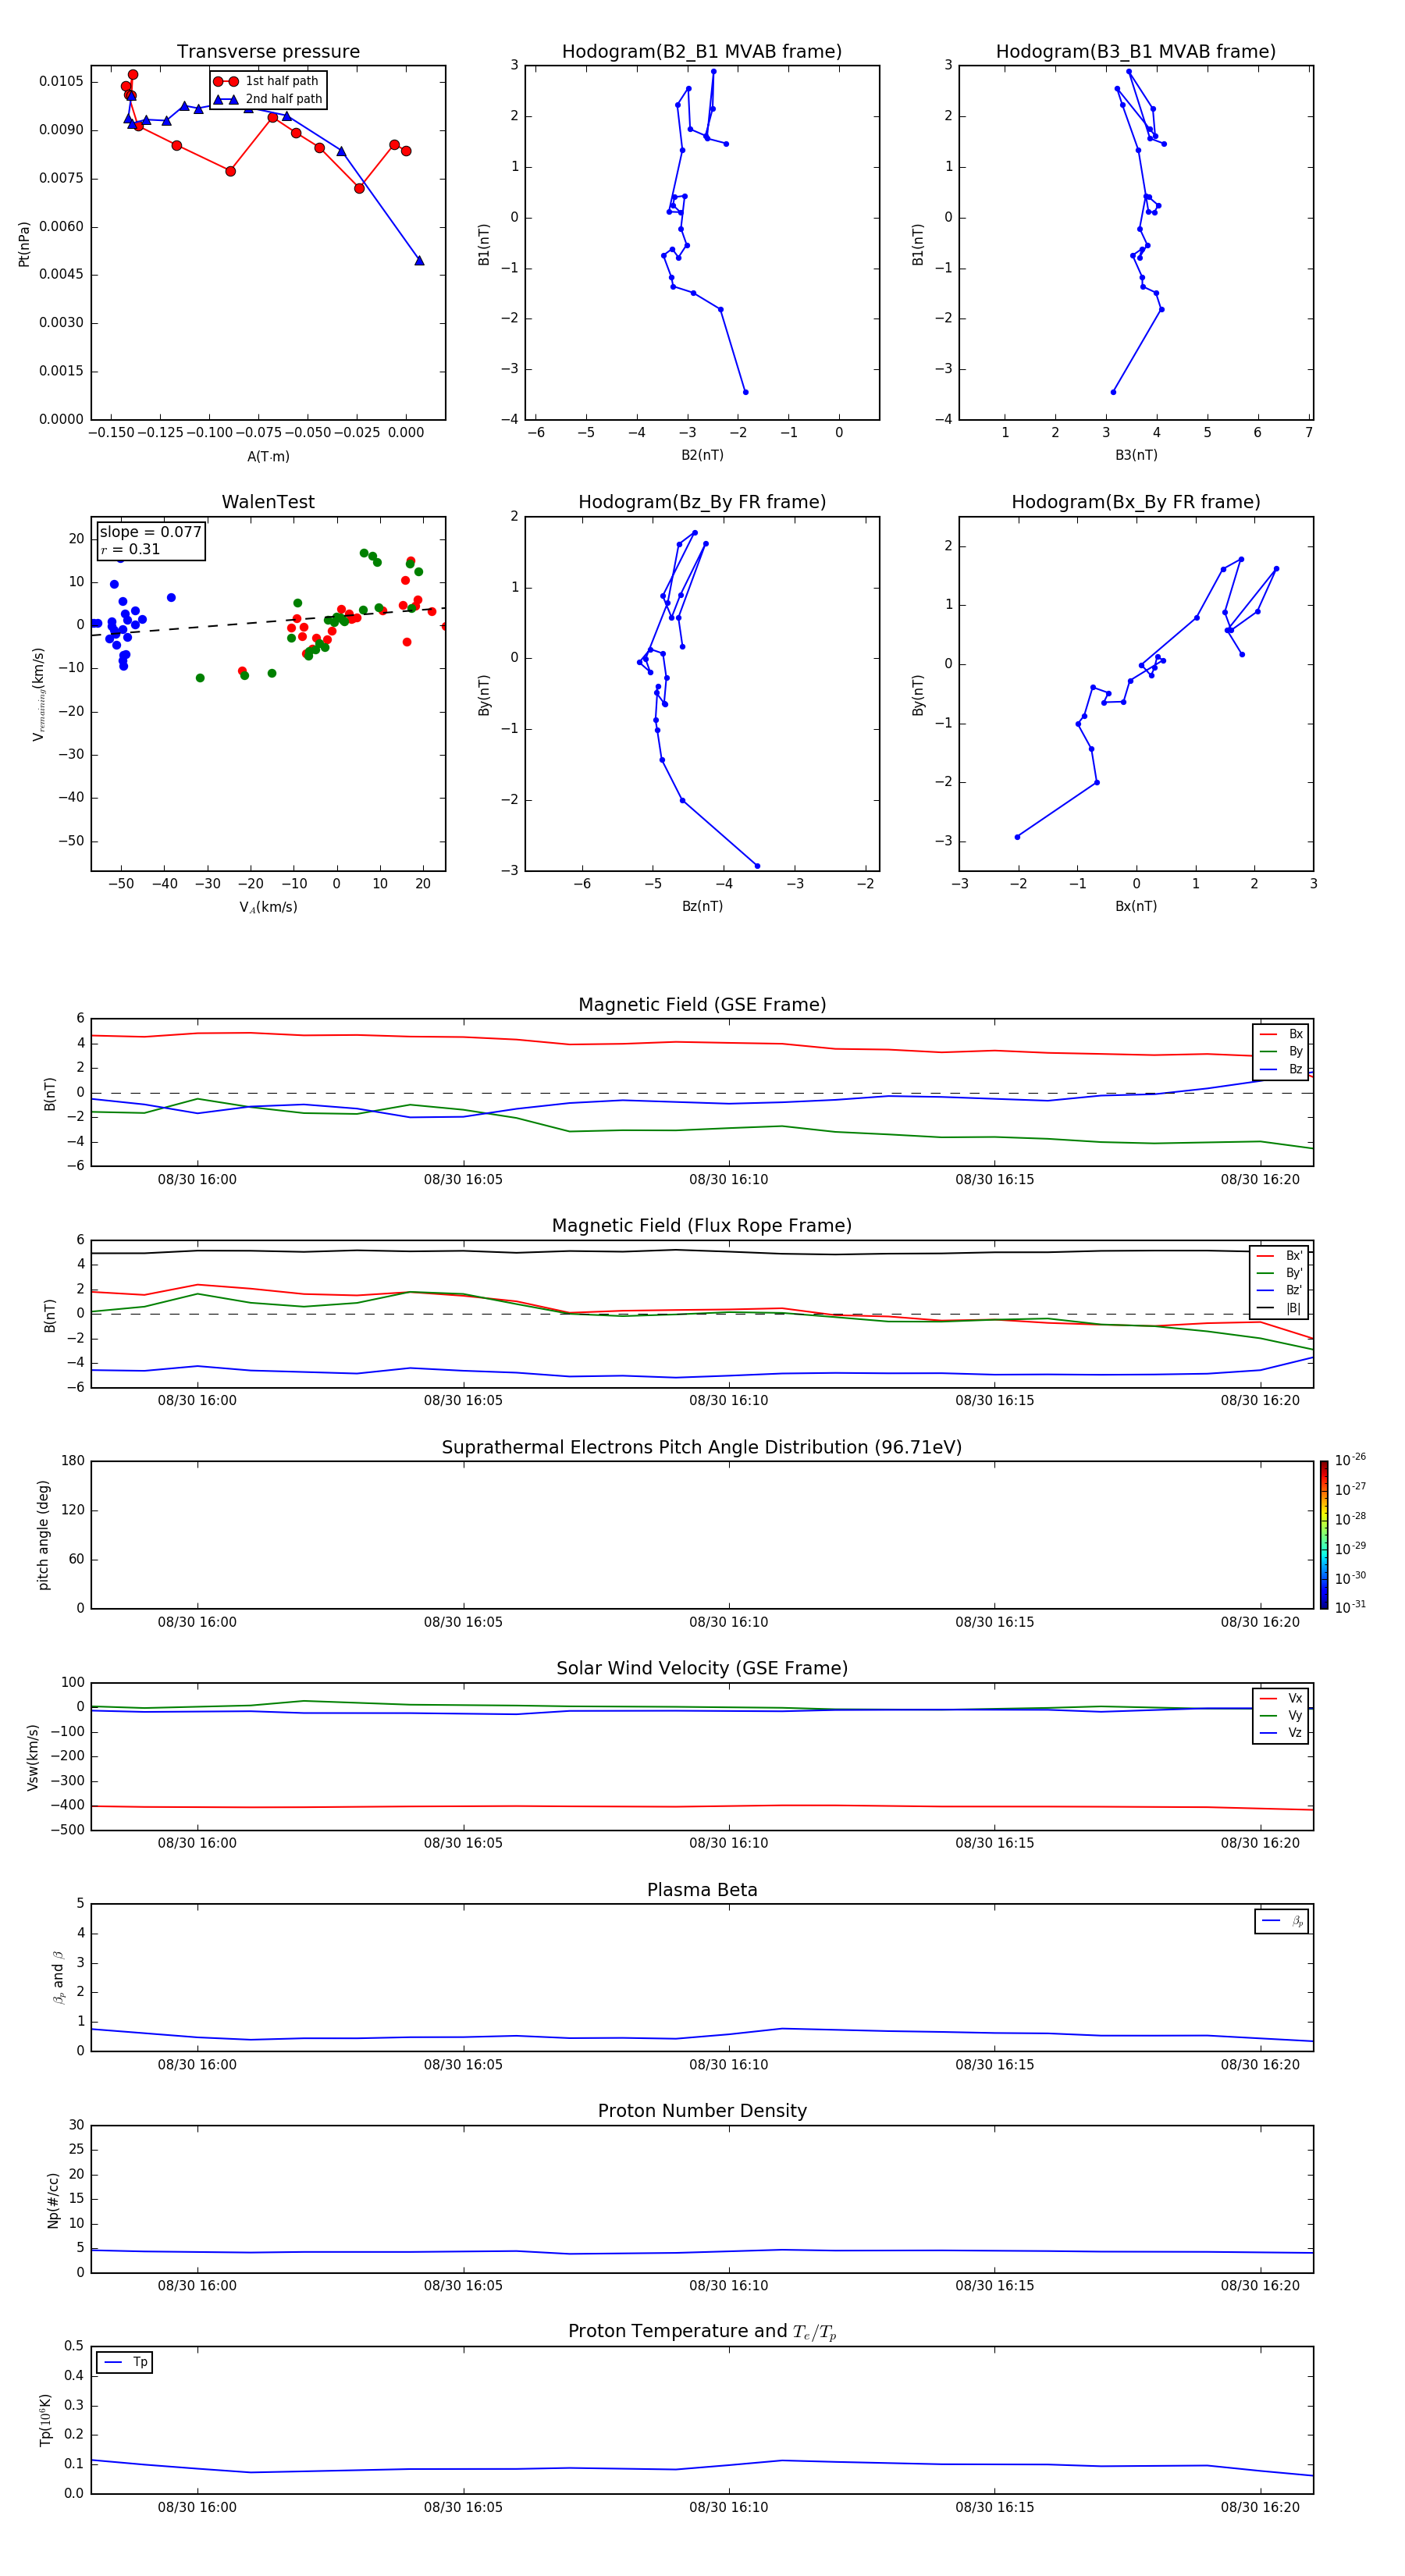Image resolution: width=1405 pixels, height=2576 pixels.
Task: Click '08/30 16:00' tick under GSE magnetic field plot
Action: pyautogui.click(x=197, y=1180)
